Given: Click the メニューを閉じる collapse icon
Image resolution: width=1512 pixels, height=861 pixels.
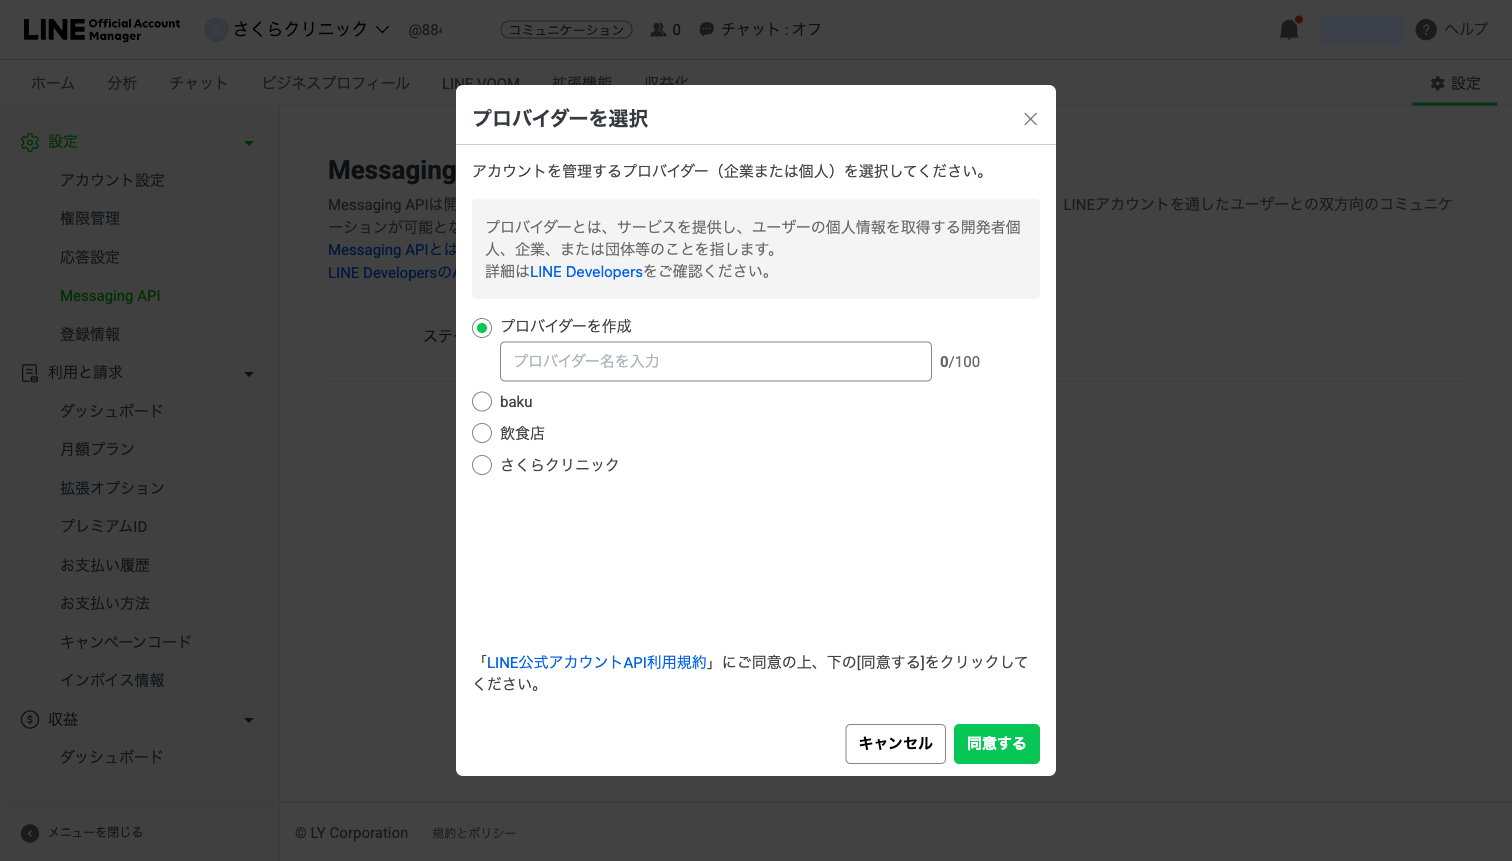Looking at the screenshot, I should click(30, 833).
